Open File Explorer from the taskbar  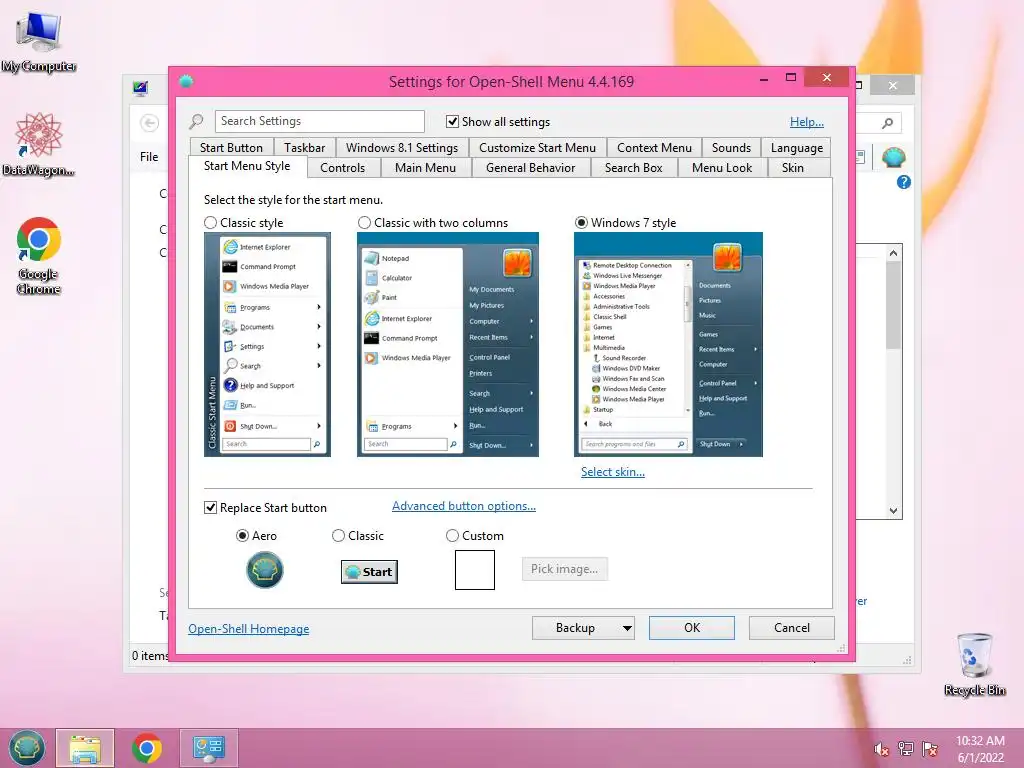(x=85, y=748)
